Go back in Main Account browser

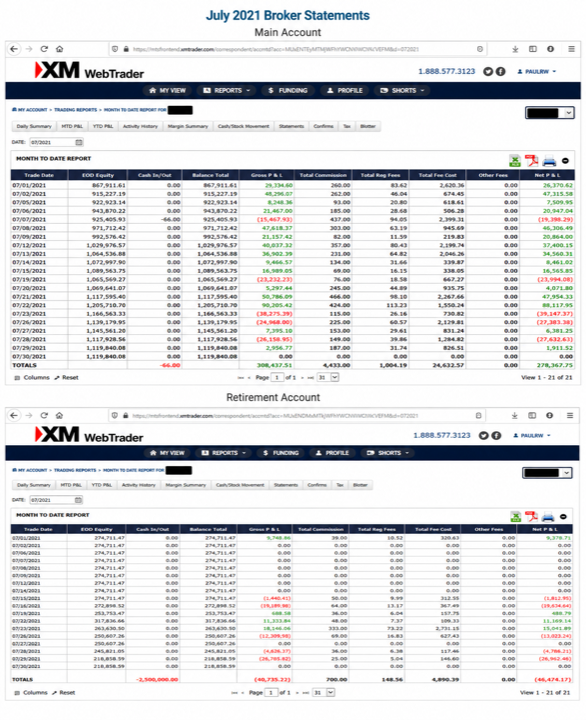pyautogui.click(x=14, y=49)
